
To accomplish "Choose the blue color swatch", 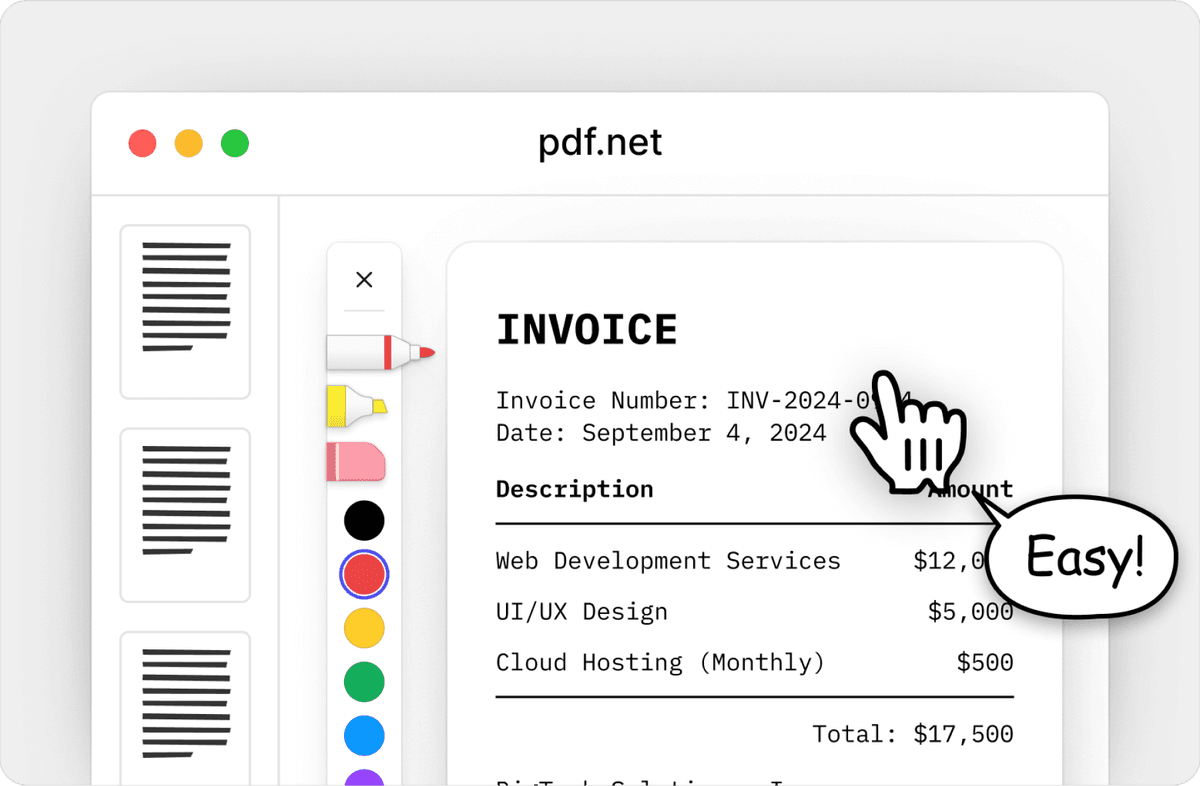I will tap(364, 736).
